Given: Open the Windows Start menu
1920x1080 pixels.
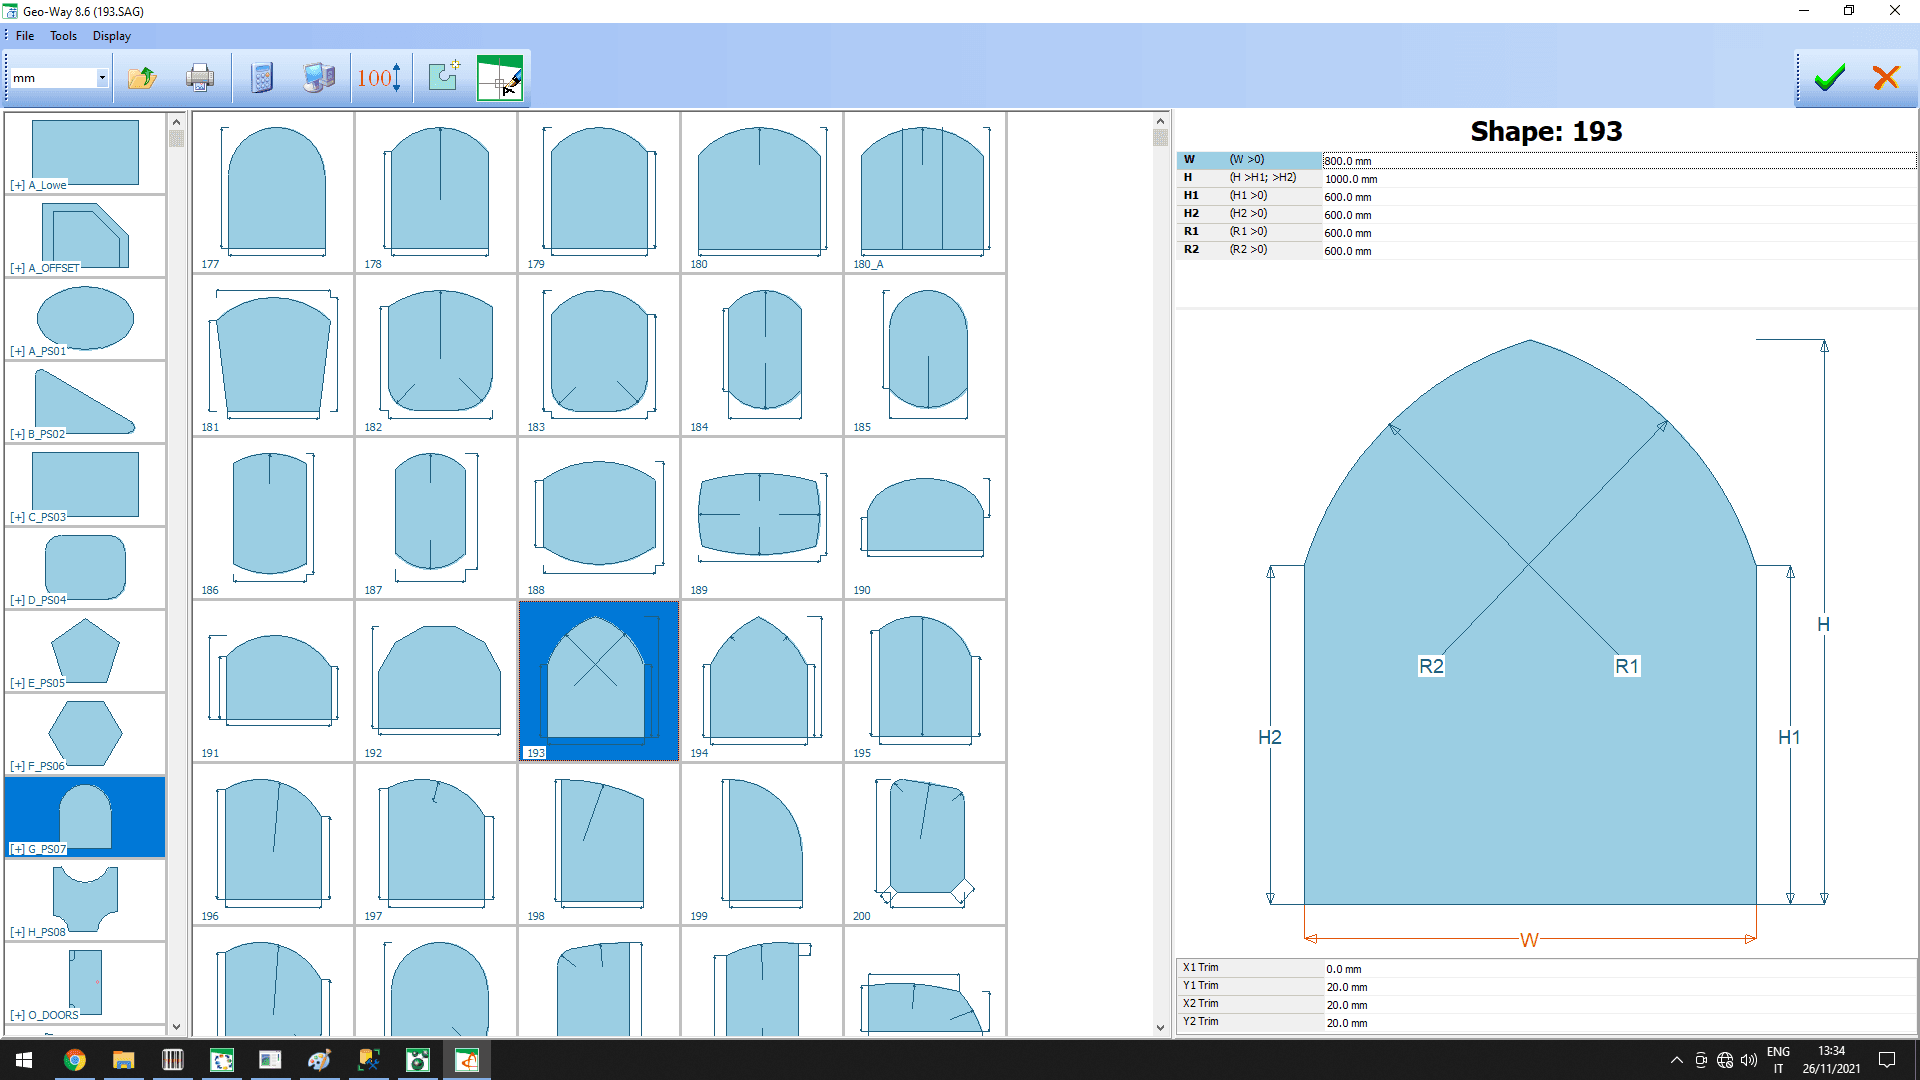Looking at the screenshot, I should click(24, 1060).
